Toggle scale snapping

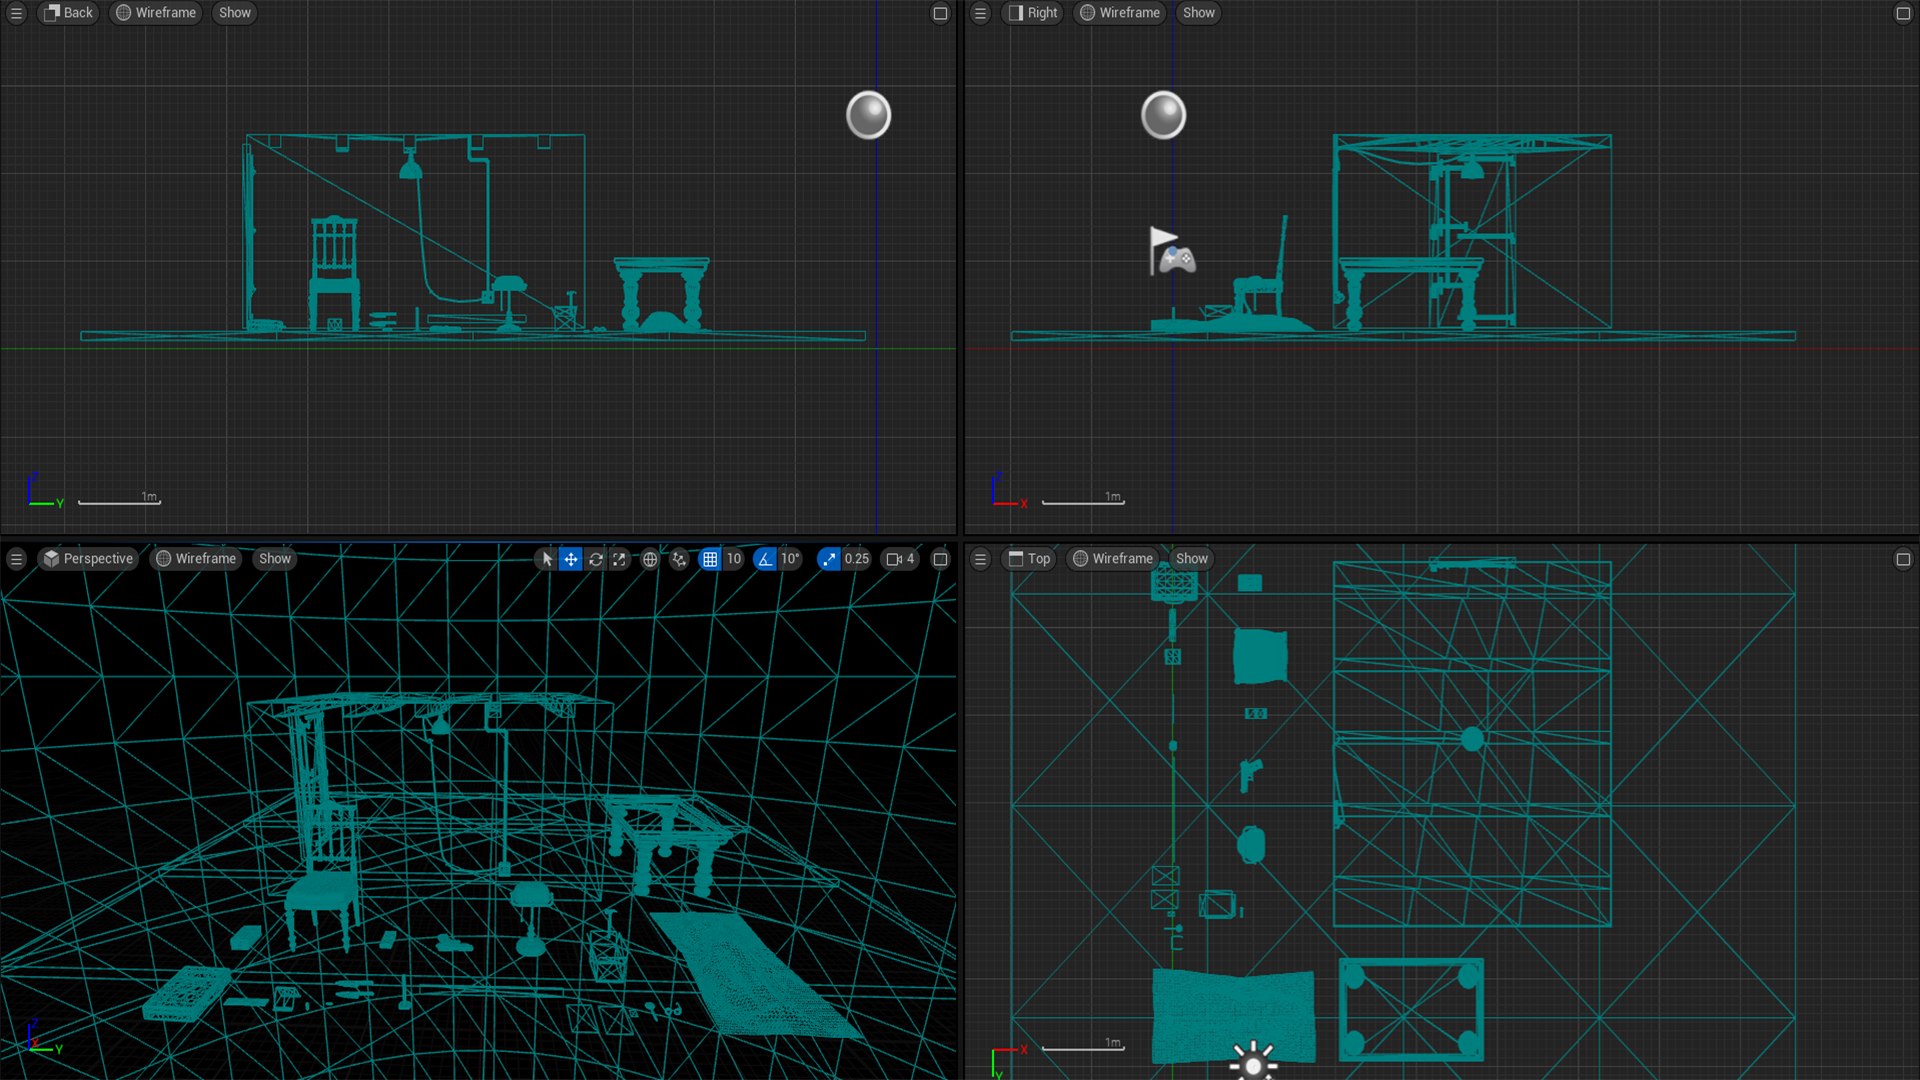[x=828, y=559]
